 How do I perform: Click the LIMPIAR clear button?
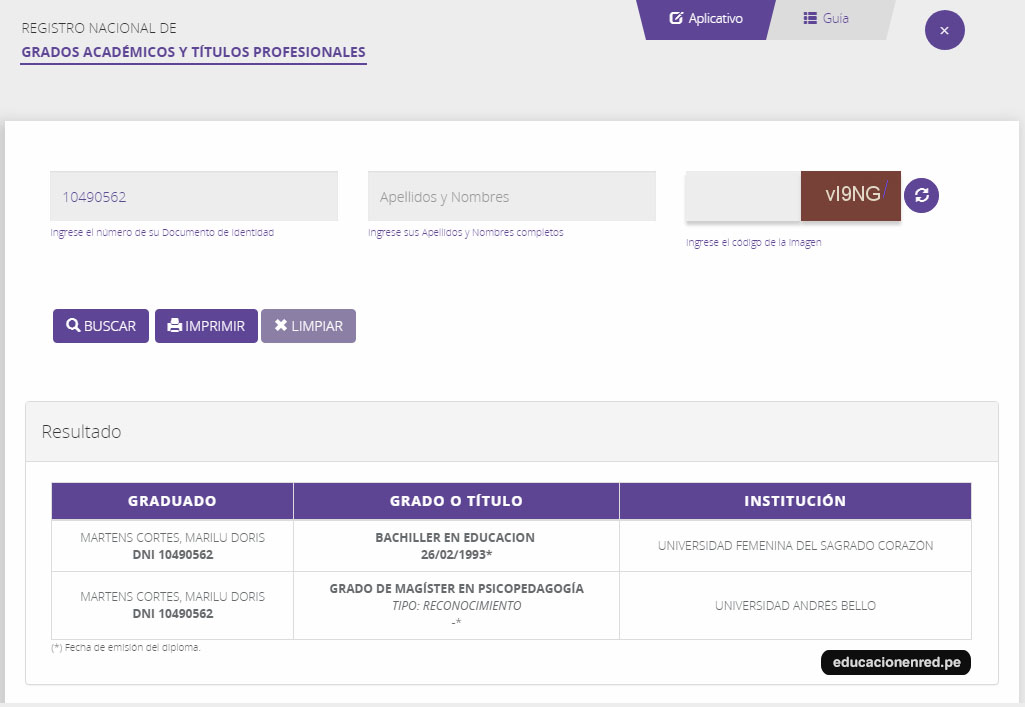(308, 325)
